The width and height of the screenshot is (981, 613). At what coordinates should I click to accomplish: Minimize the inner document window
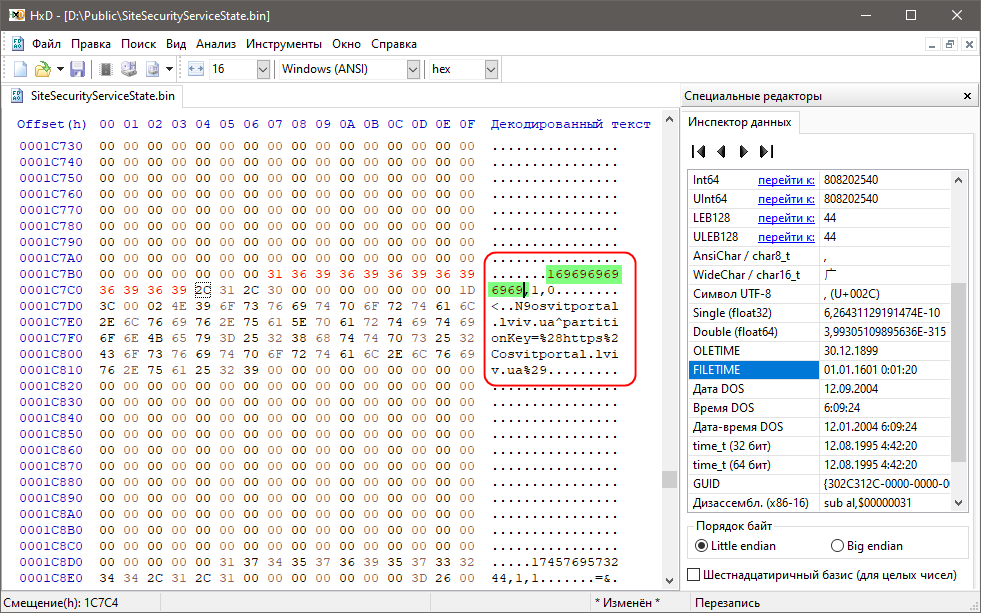click(x=932, y=44)
